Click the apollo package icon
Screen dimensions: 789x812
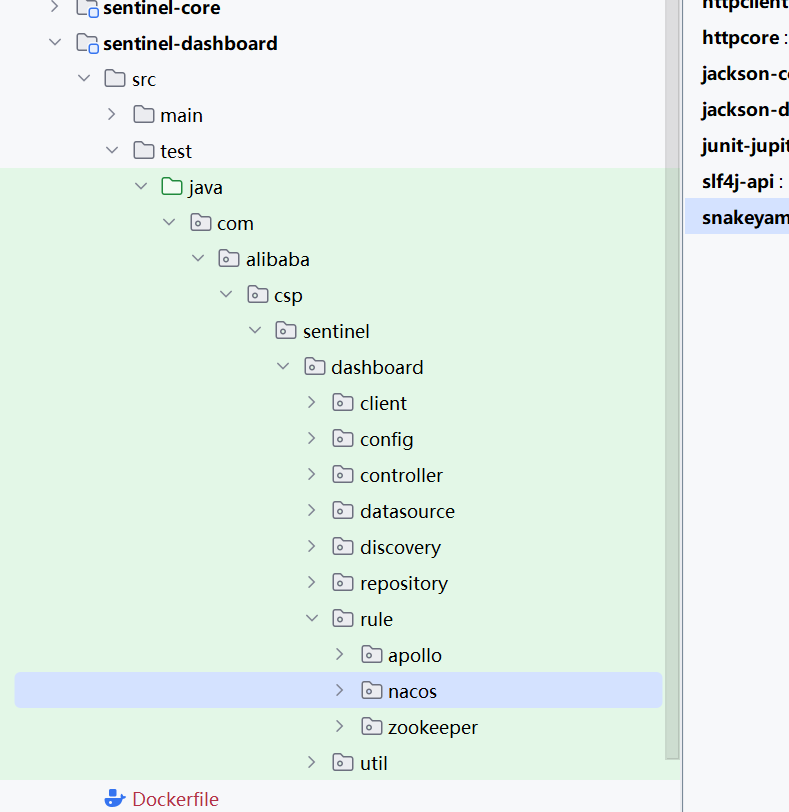click(x=371, y=655)
